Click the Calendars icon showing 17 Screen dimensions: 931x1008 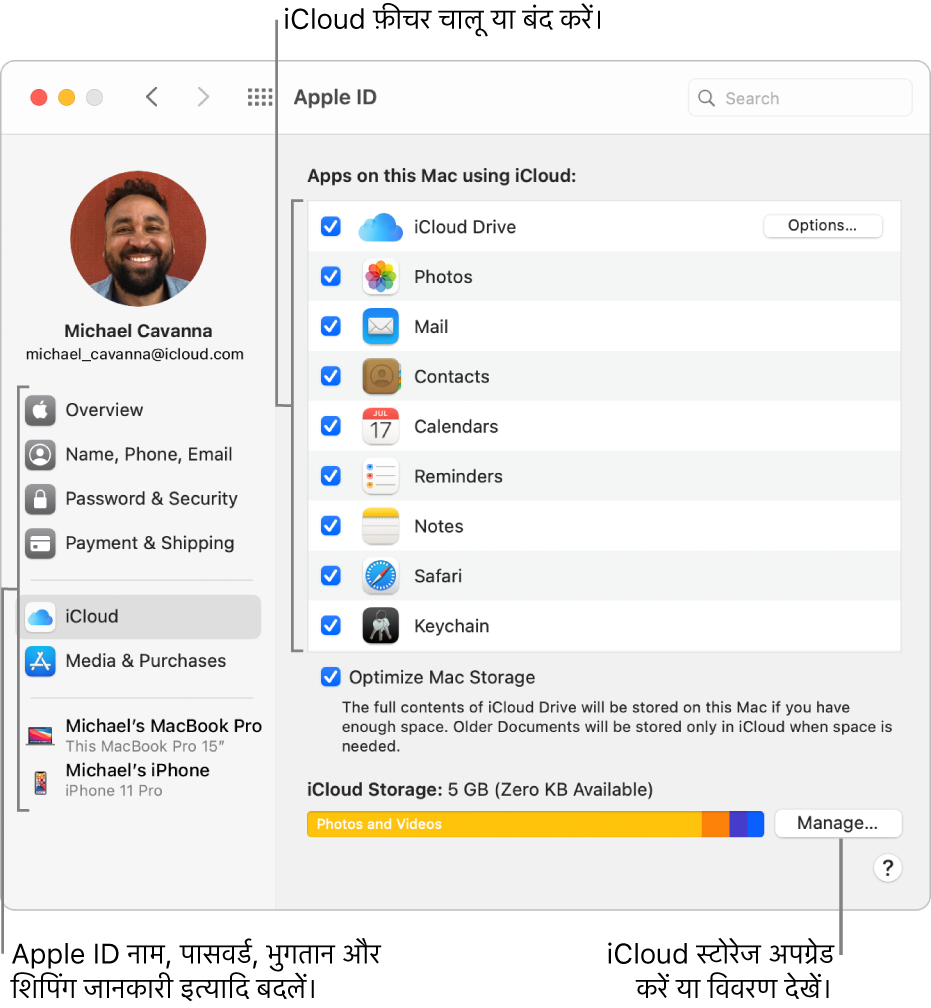(381, 426)
